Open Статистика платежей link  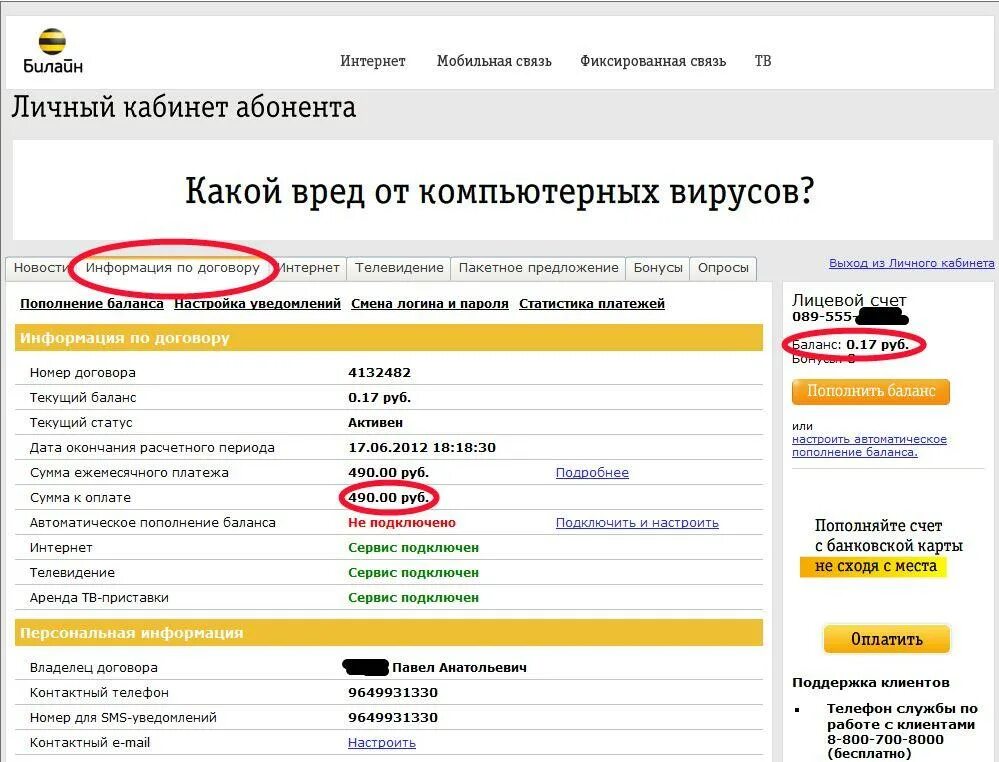click(592, 304)
